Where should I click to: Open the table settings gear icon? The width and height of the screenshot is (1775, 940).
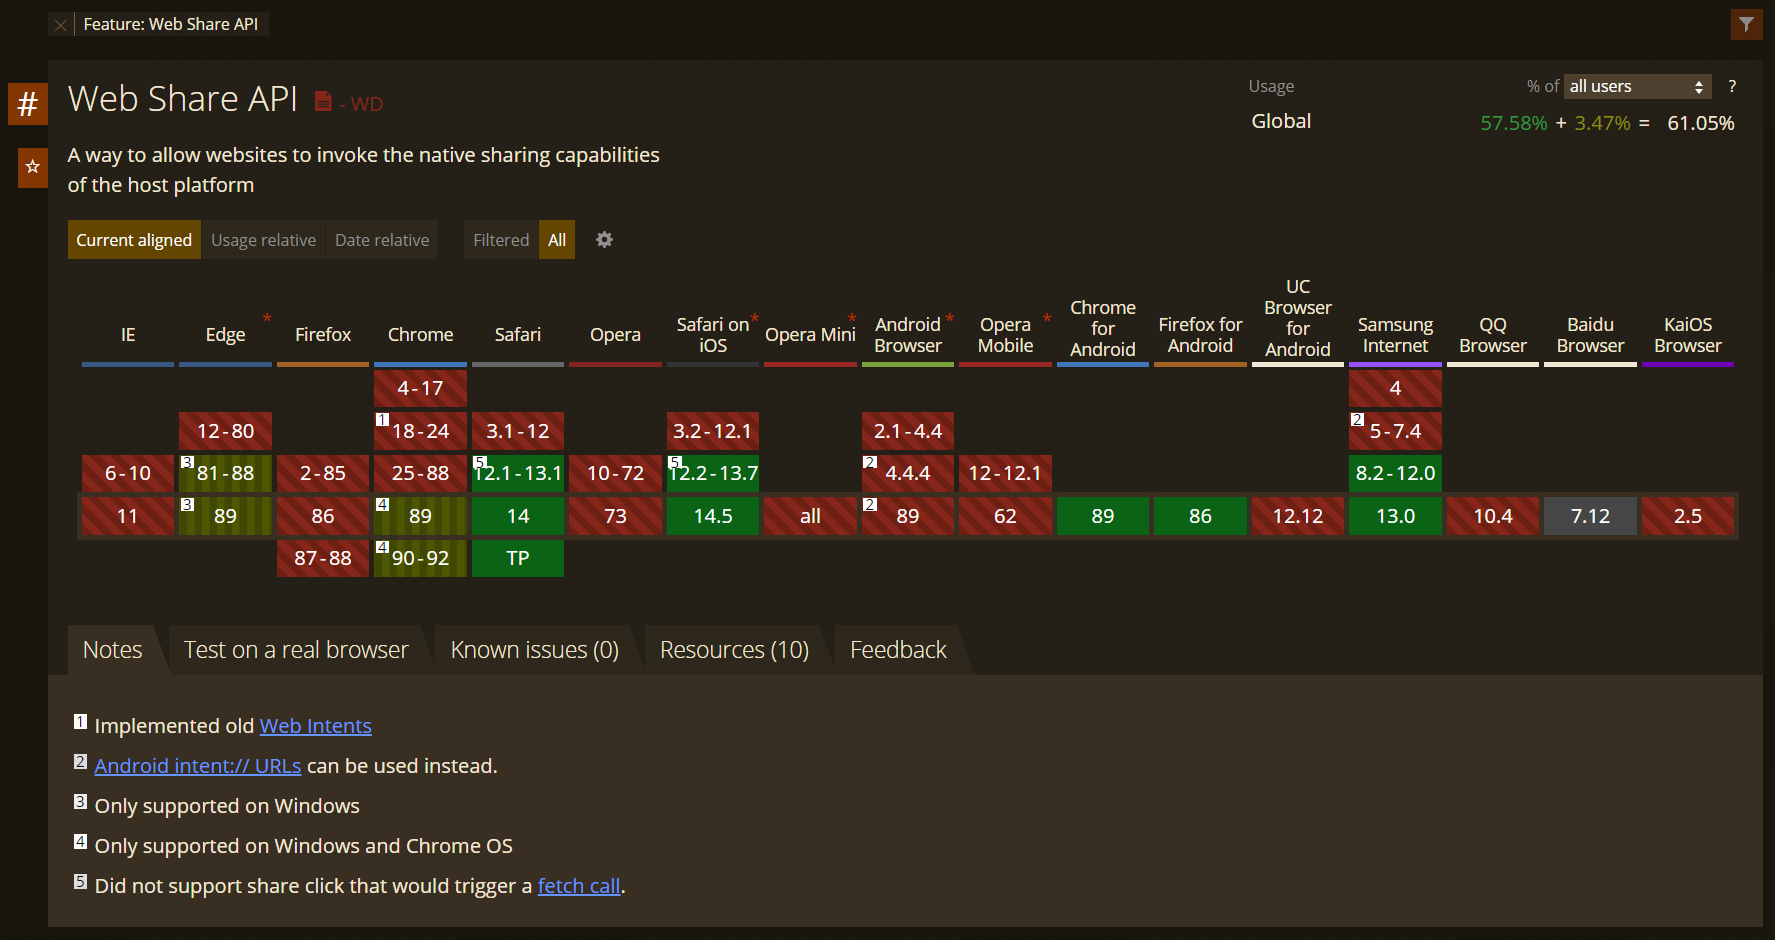(604, 239)
